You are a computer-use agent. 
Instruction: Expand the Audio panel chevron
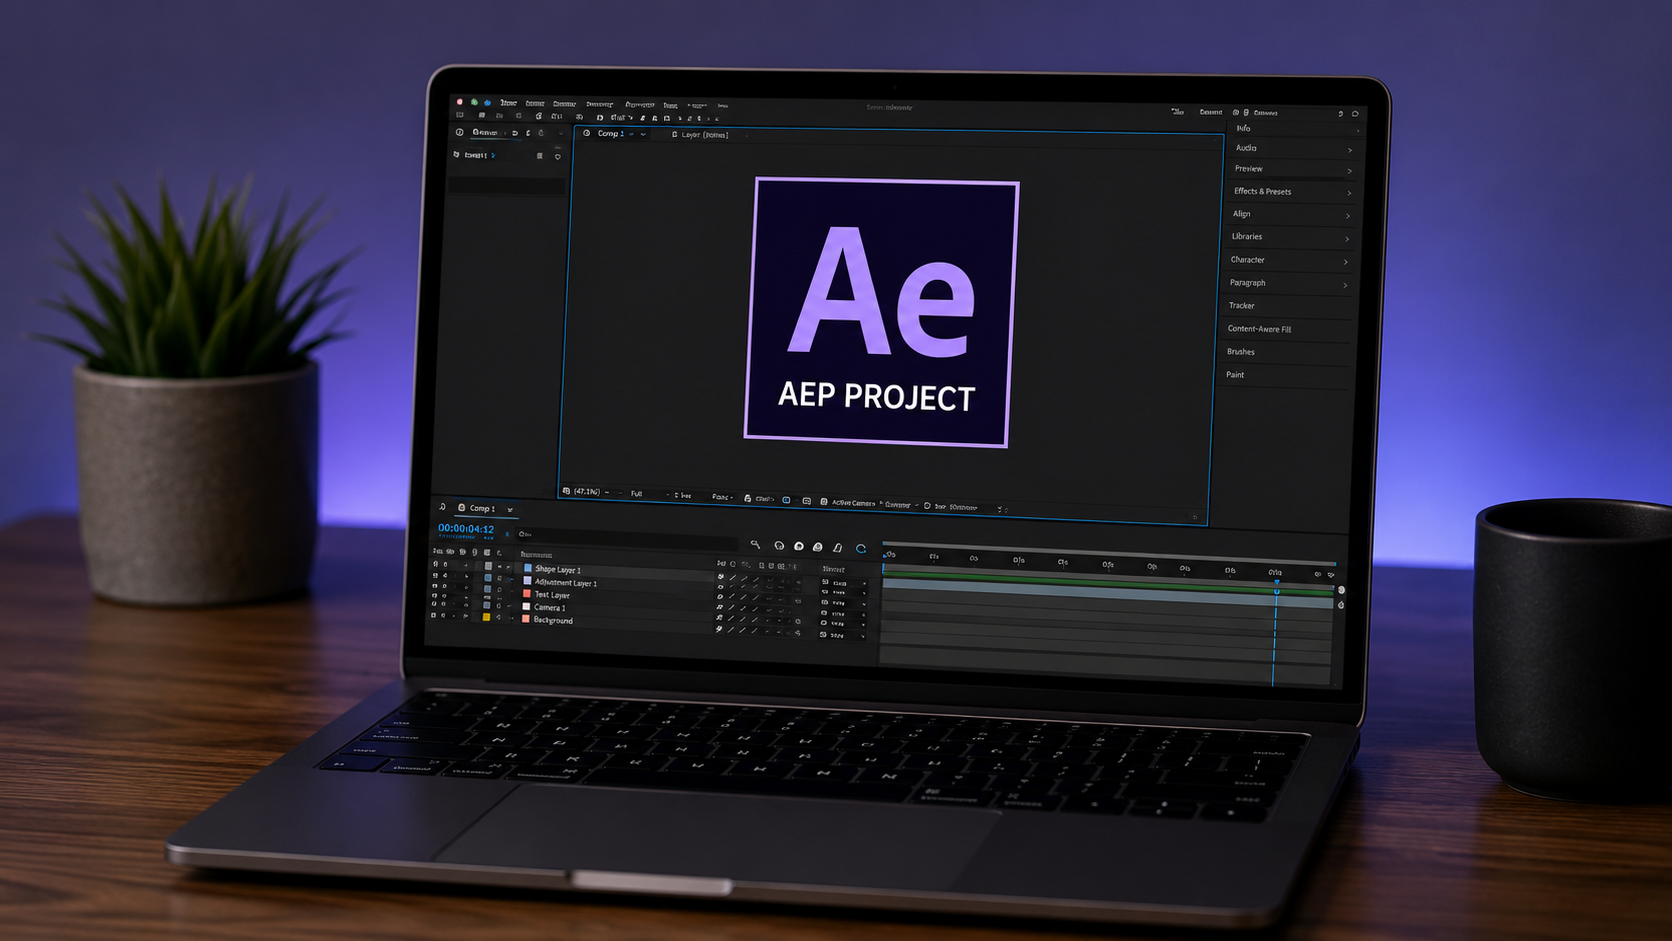1350,150
